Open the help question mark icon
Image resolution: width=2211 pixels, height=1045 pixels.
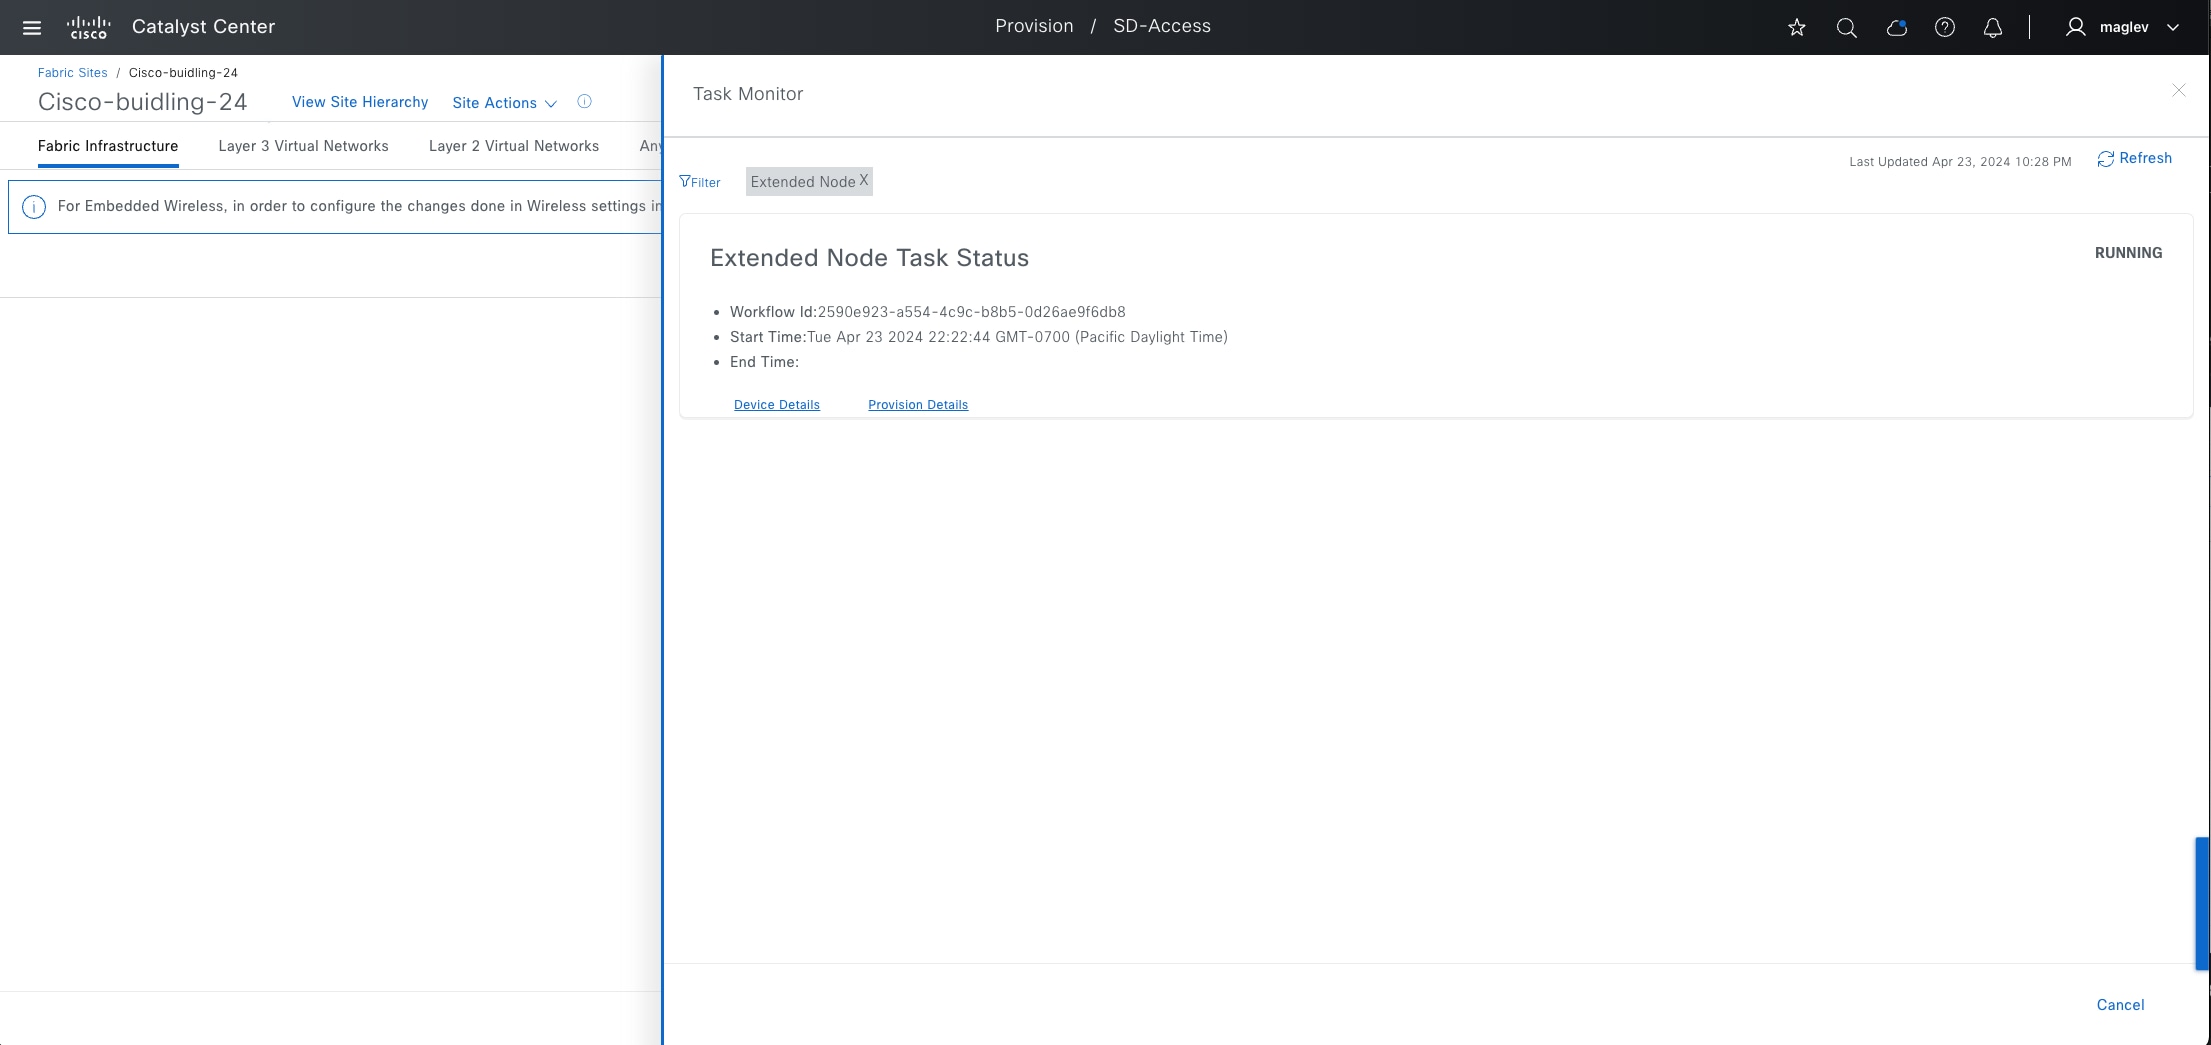1945,27
